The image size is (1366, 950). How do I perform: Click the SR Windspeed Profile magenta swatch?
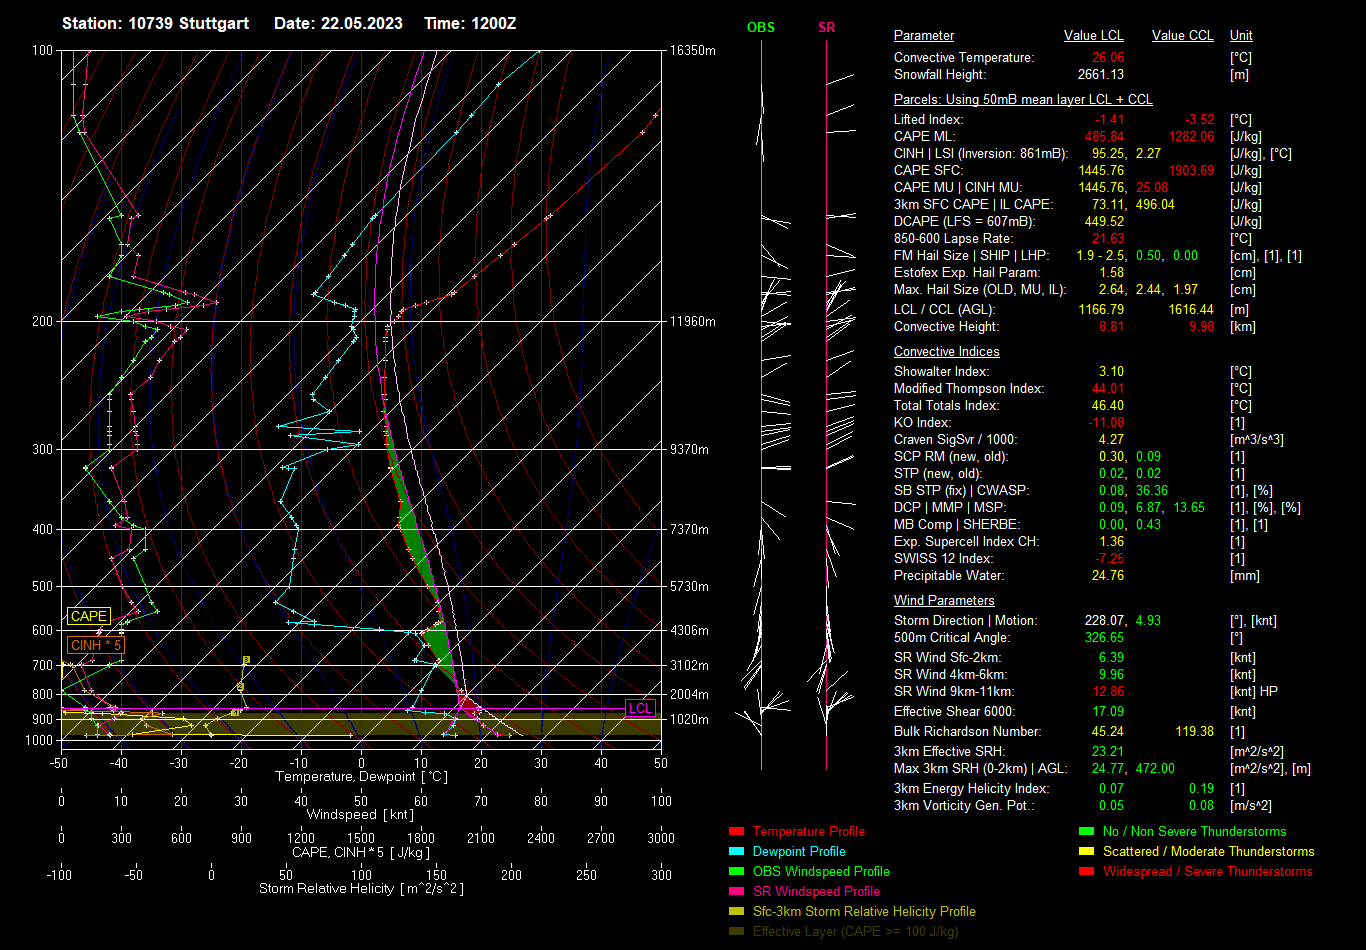pos(737,892)
